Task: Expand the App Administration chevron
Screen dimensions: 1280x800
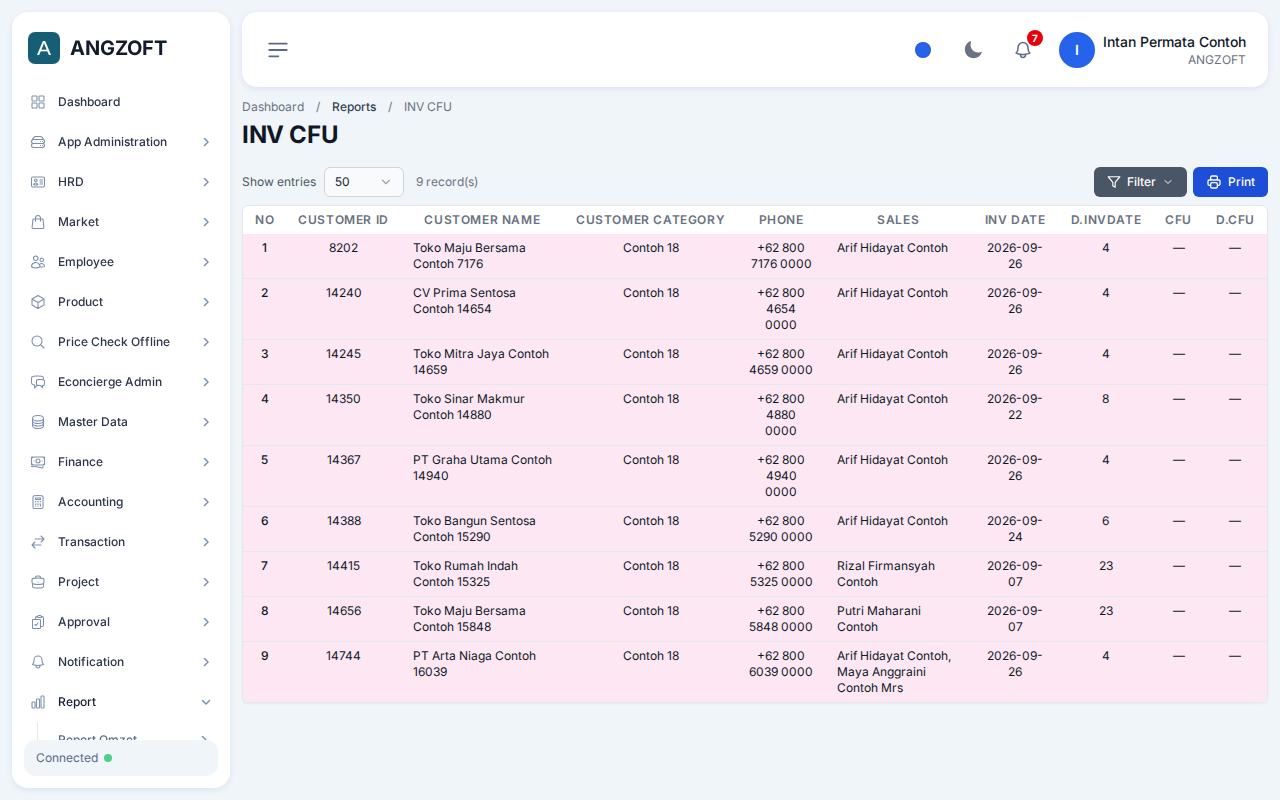Action: click(206, 142)
